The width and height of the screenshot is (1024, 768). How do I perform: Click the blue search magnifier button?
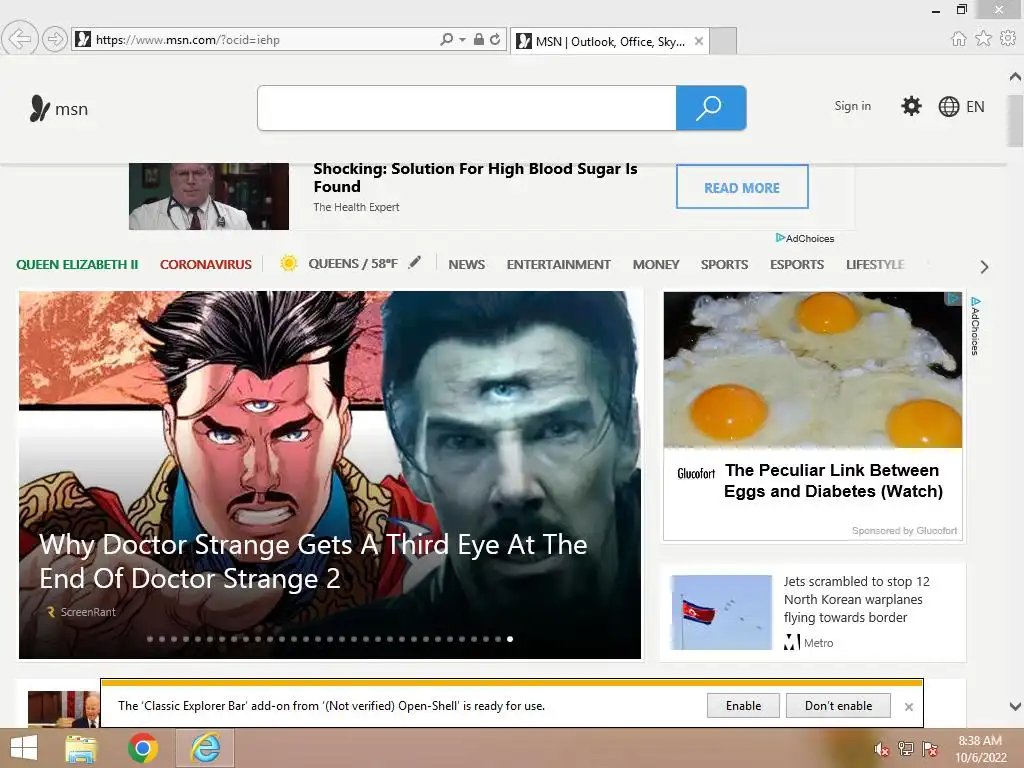711,108
